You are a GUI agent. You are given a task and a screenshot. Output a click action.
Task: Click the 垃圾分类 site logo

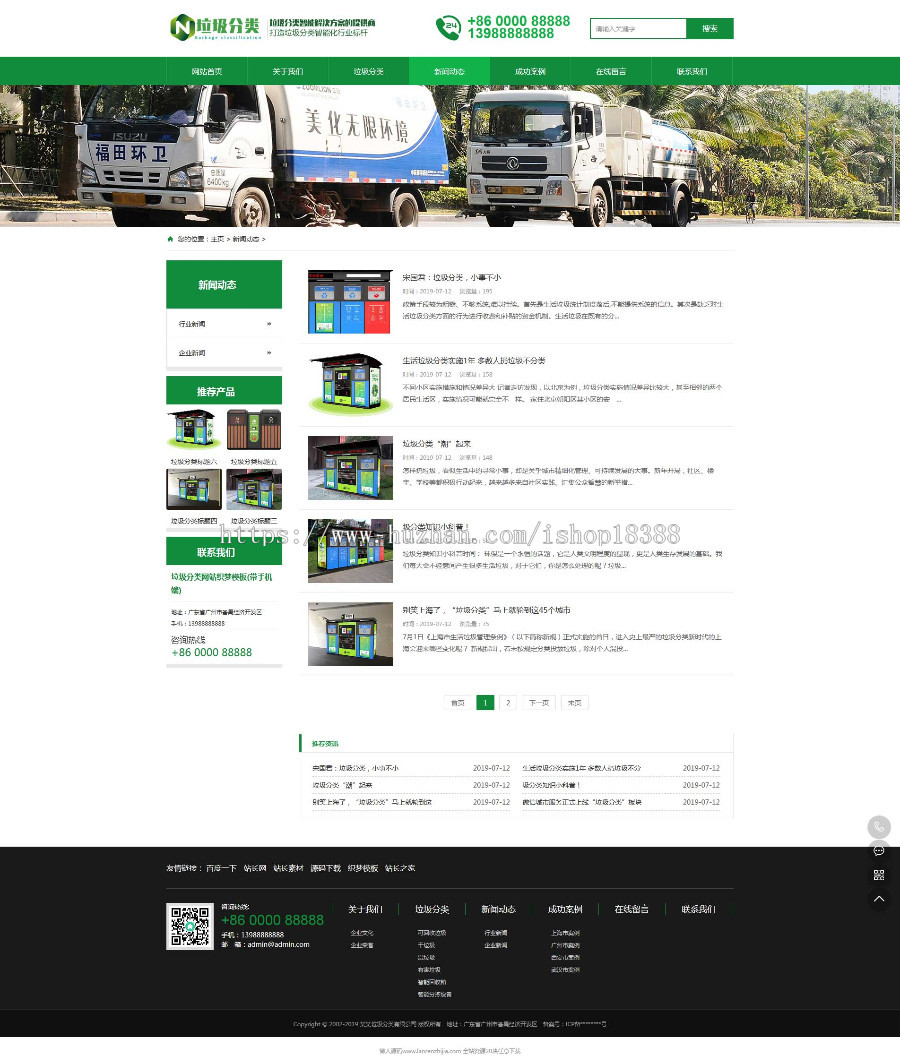tap(215, 27)
